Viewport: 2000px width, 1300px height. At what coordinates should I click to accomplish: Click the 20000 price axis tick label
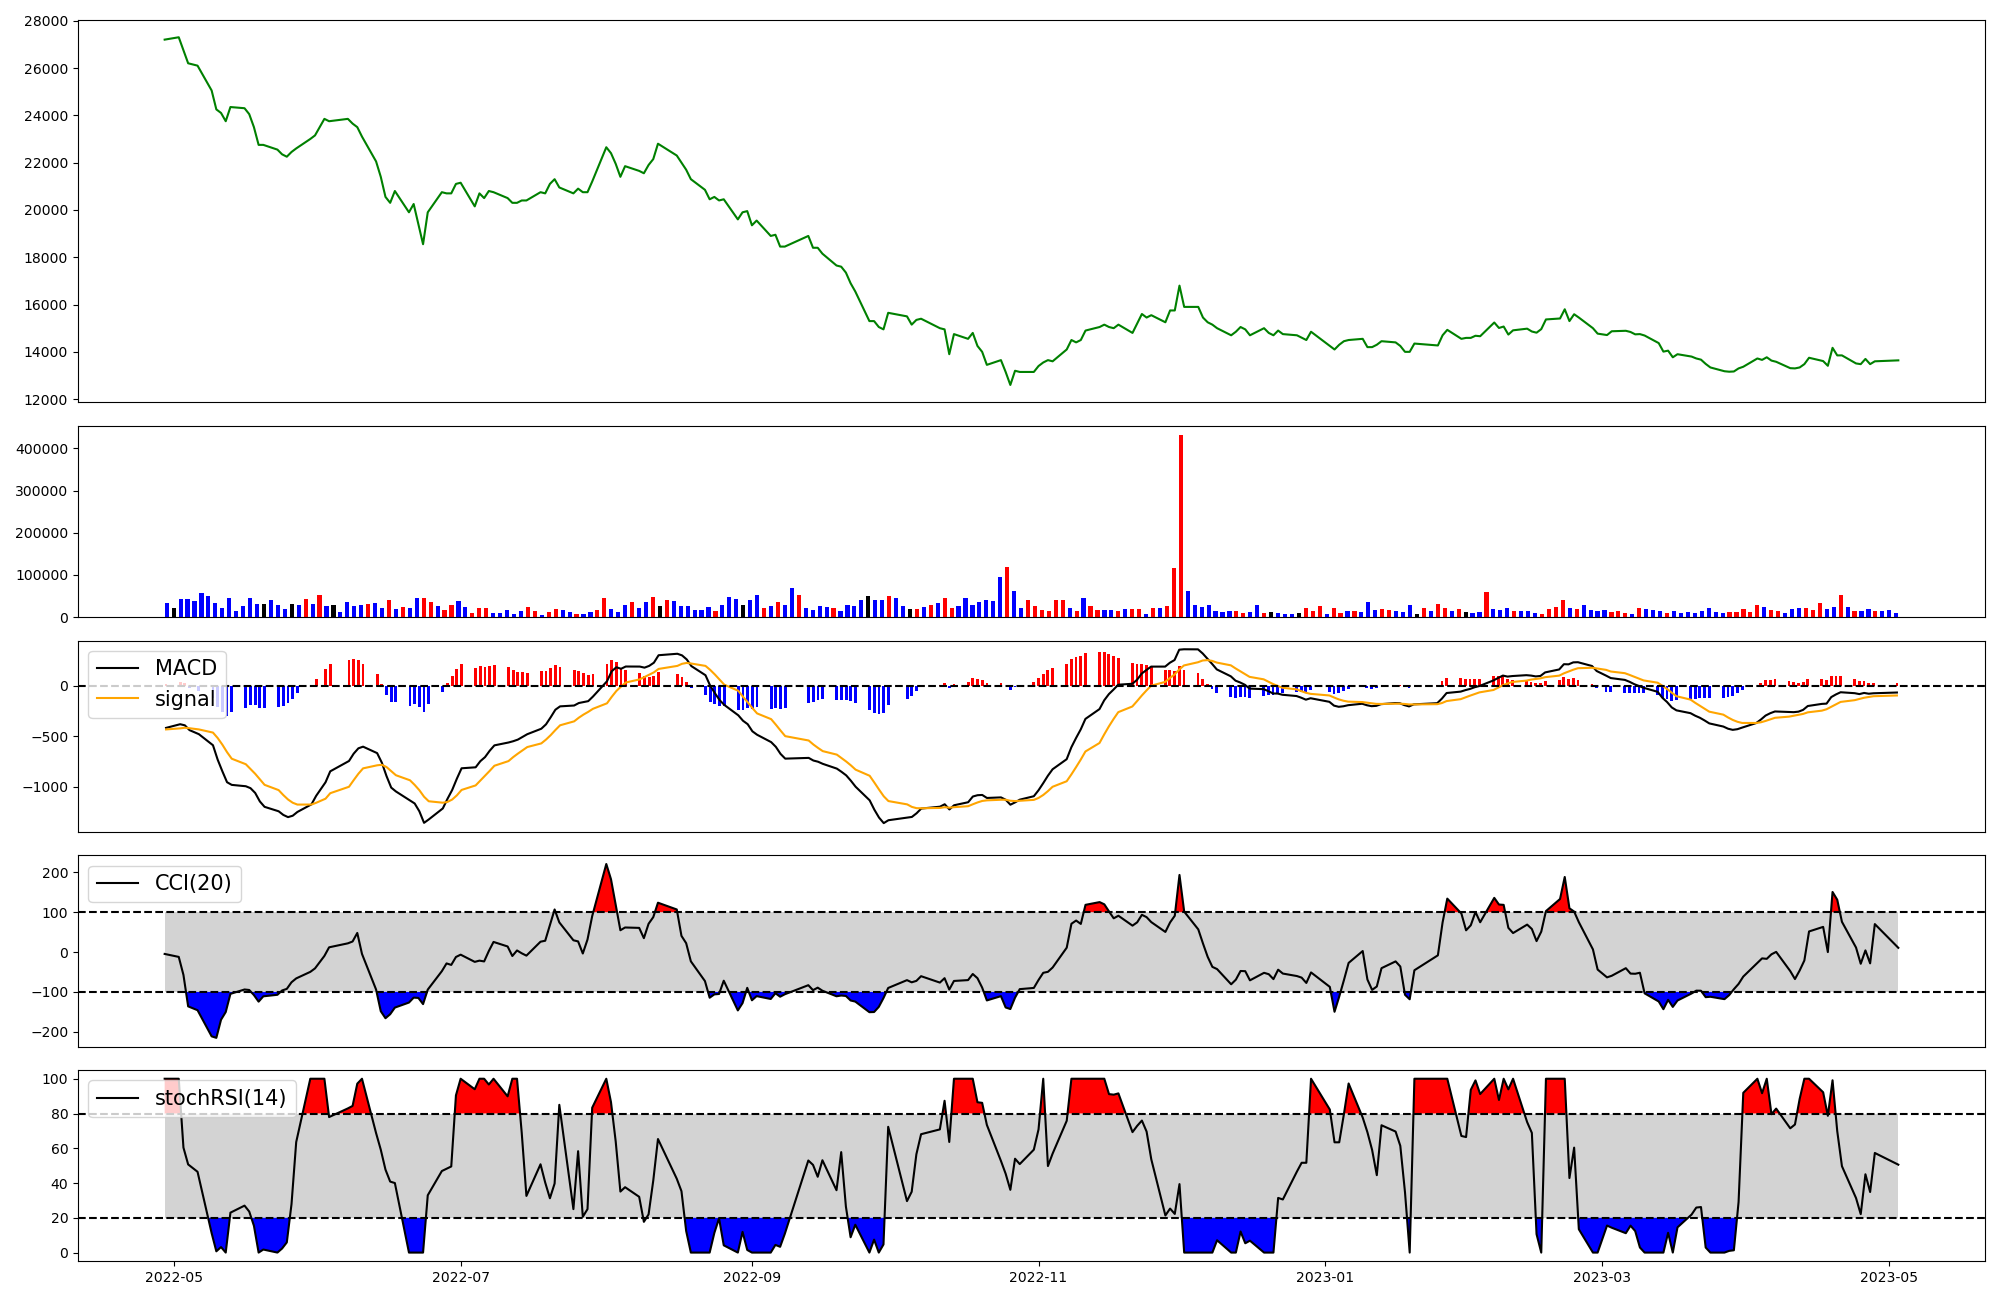coord(44,210)
